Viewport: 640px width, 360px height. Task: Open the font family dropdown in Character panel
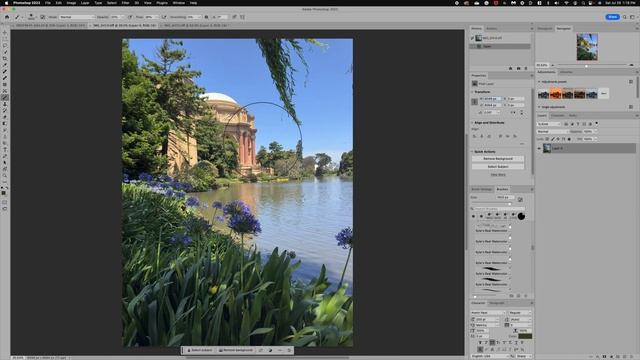click(x=488, y=313)
